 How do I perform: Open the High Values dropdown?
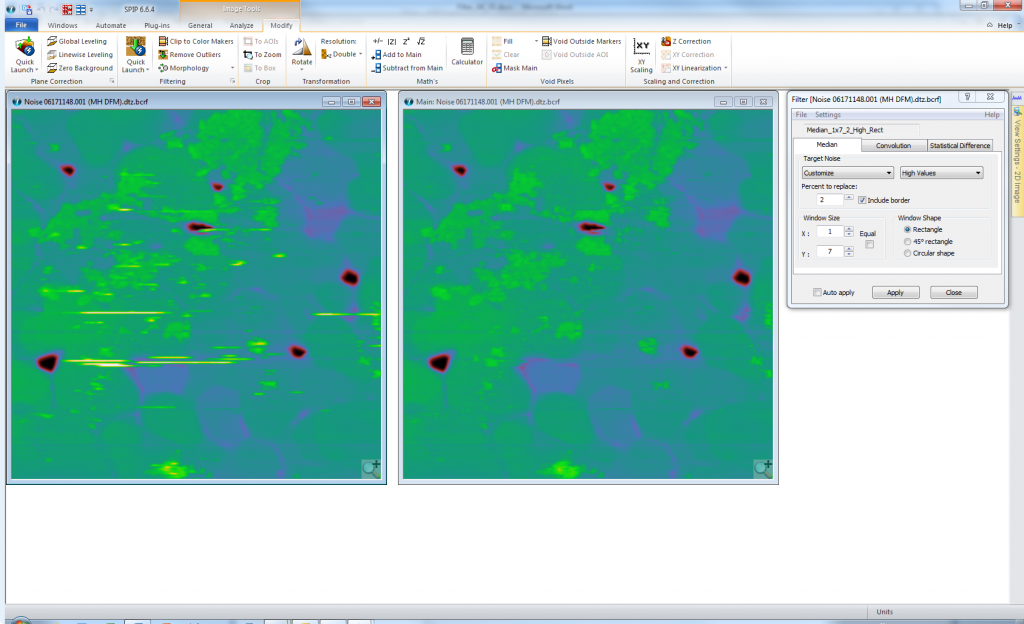coord(940,172)
